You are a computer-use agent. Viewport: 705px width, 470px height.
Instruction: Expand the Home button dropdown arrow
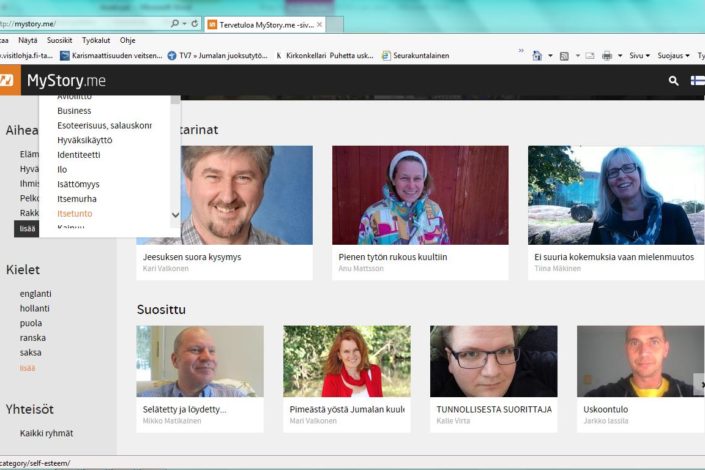550,56
